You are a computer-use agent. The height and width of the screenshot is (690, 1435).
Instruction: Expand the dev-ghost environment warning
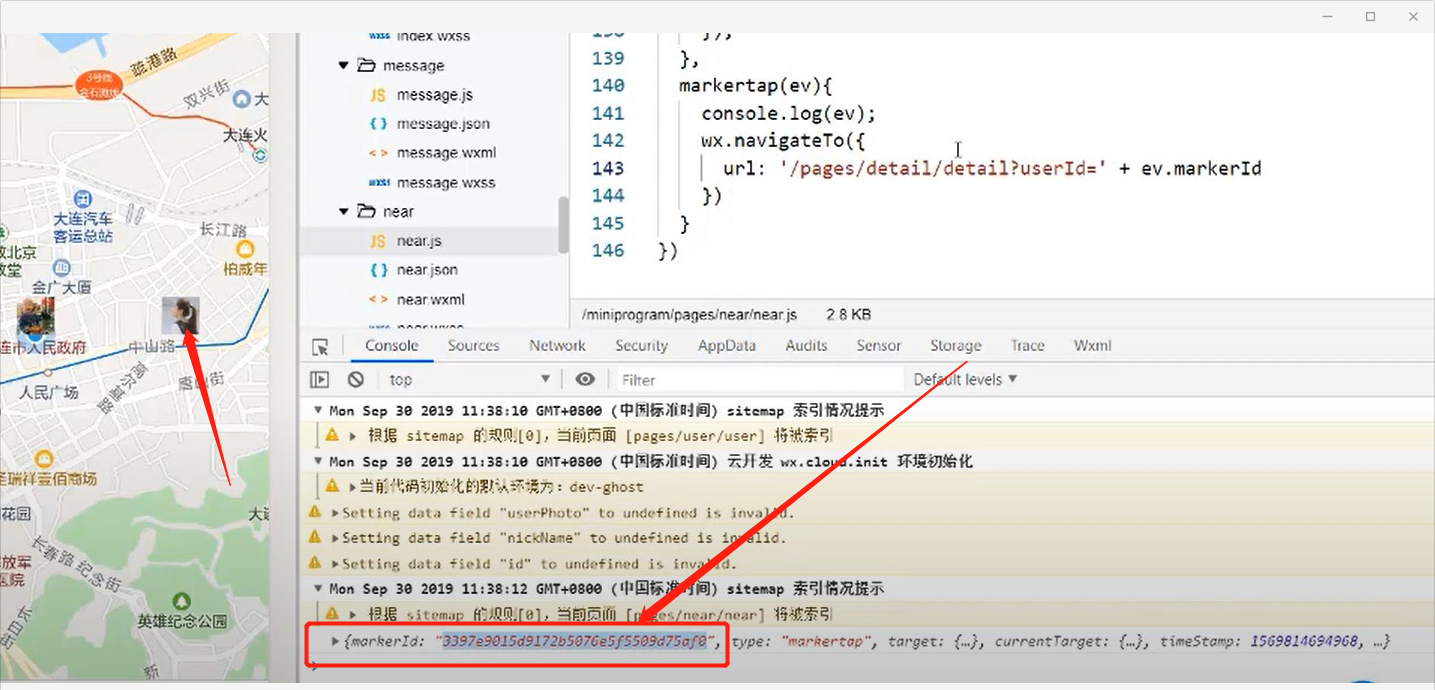(353, 487)
